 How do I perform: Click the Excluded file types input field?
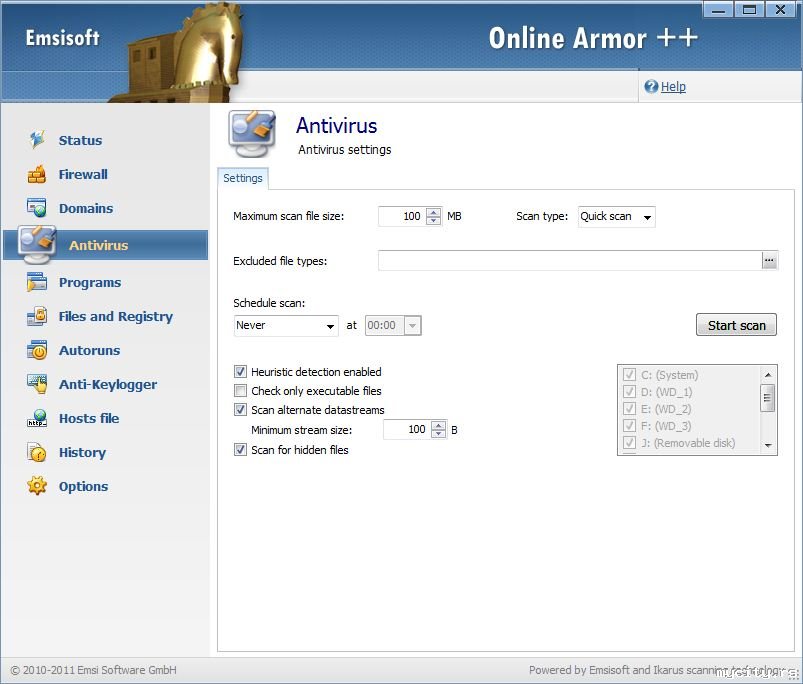tap(569, 261)
